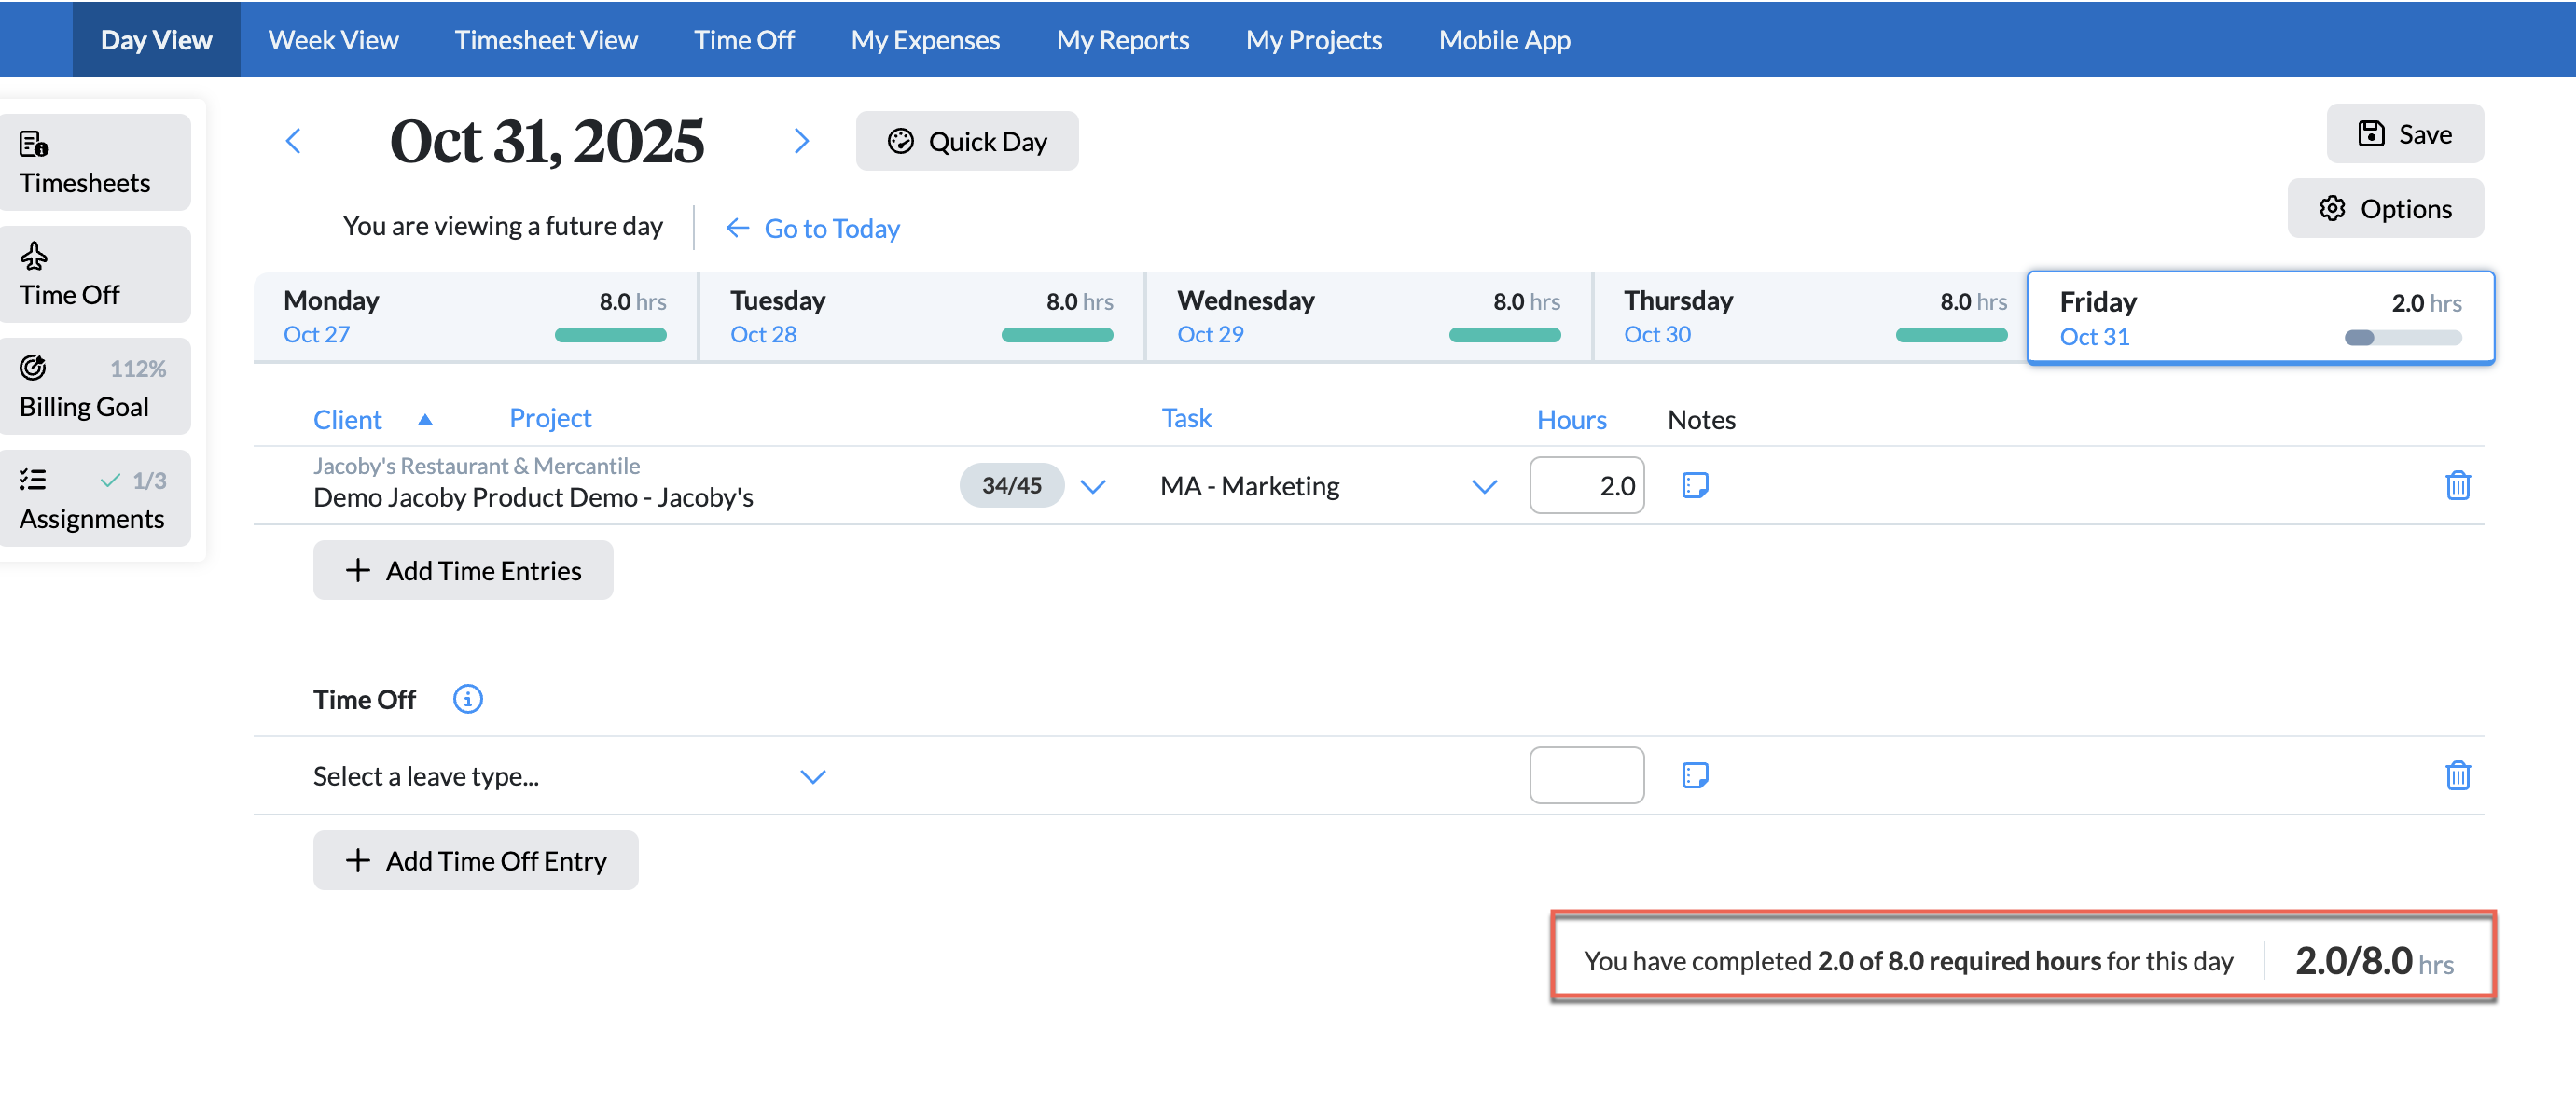Open Billing Goal sidebar panel
This screenshot has height=1101, width=2576.
(94, 386)
